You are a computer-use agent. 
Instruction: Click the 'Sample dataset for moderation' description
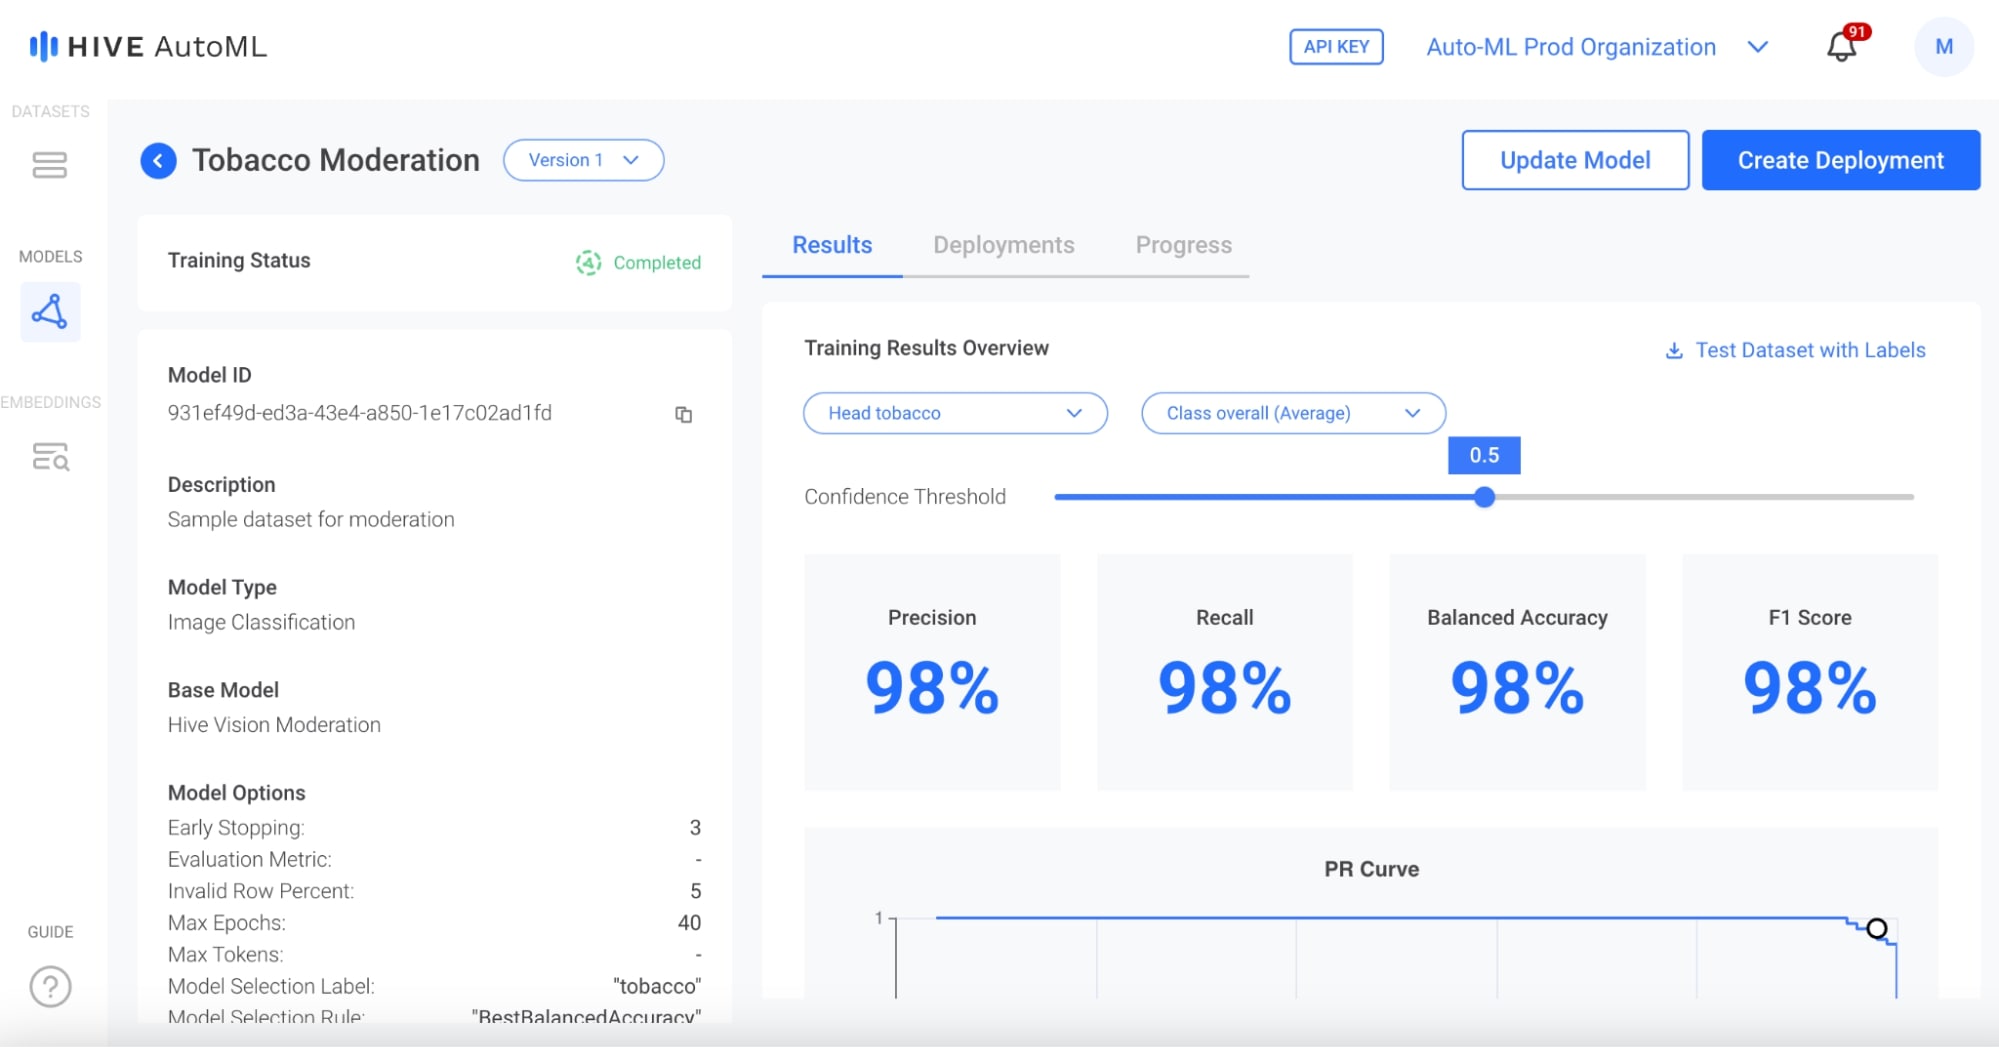click(x=311, y=519)
